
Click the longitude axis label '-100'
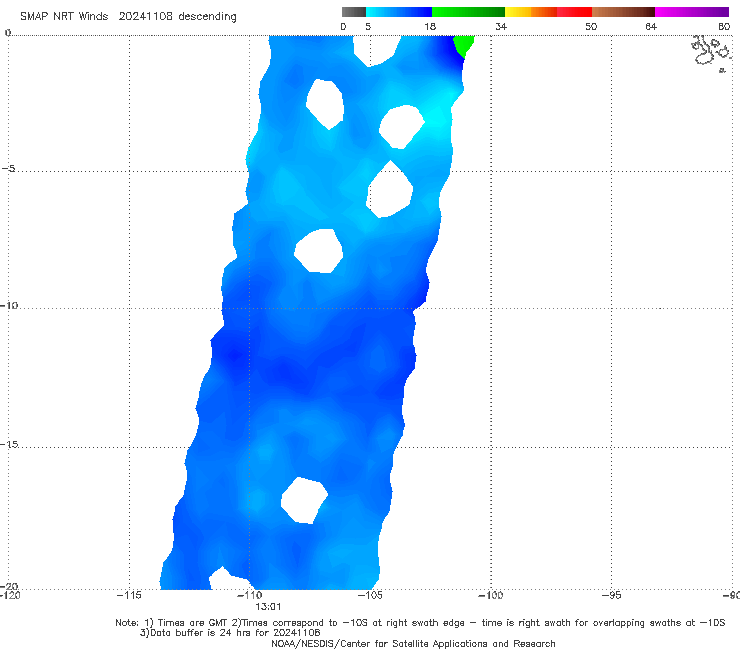point(491,595)
